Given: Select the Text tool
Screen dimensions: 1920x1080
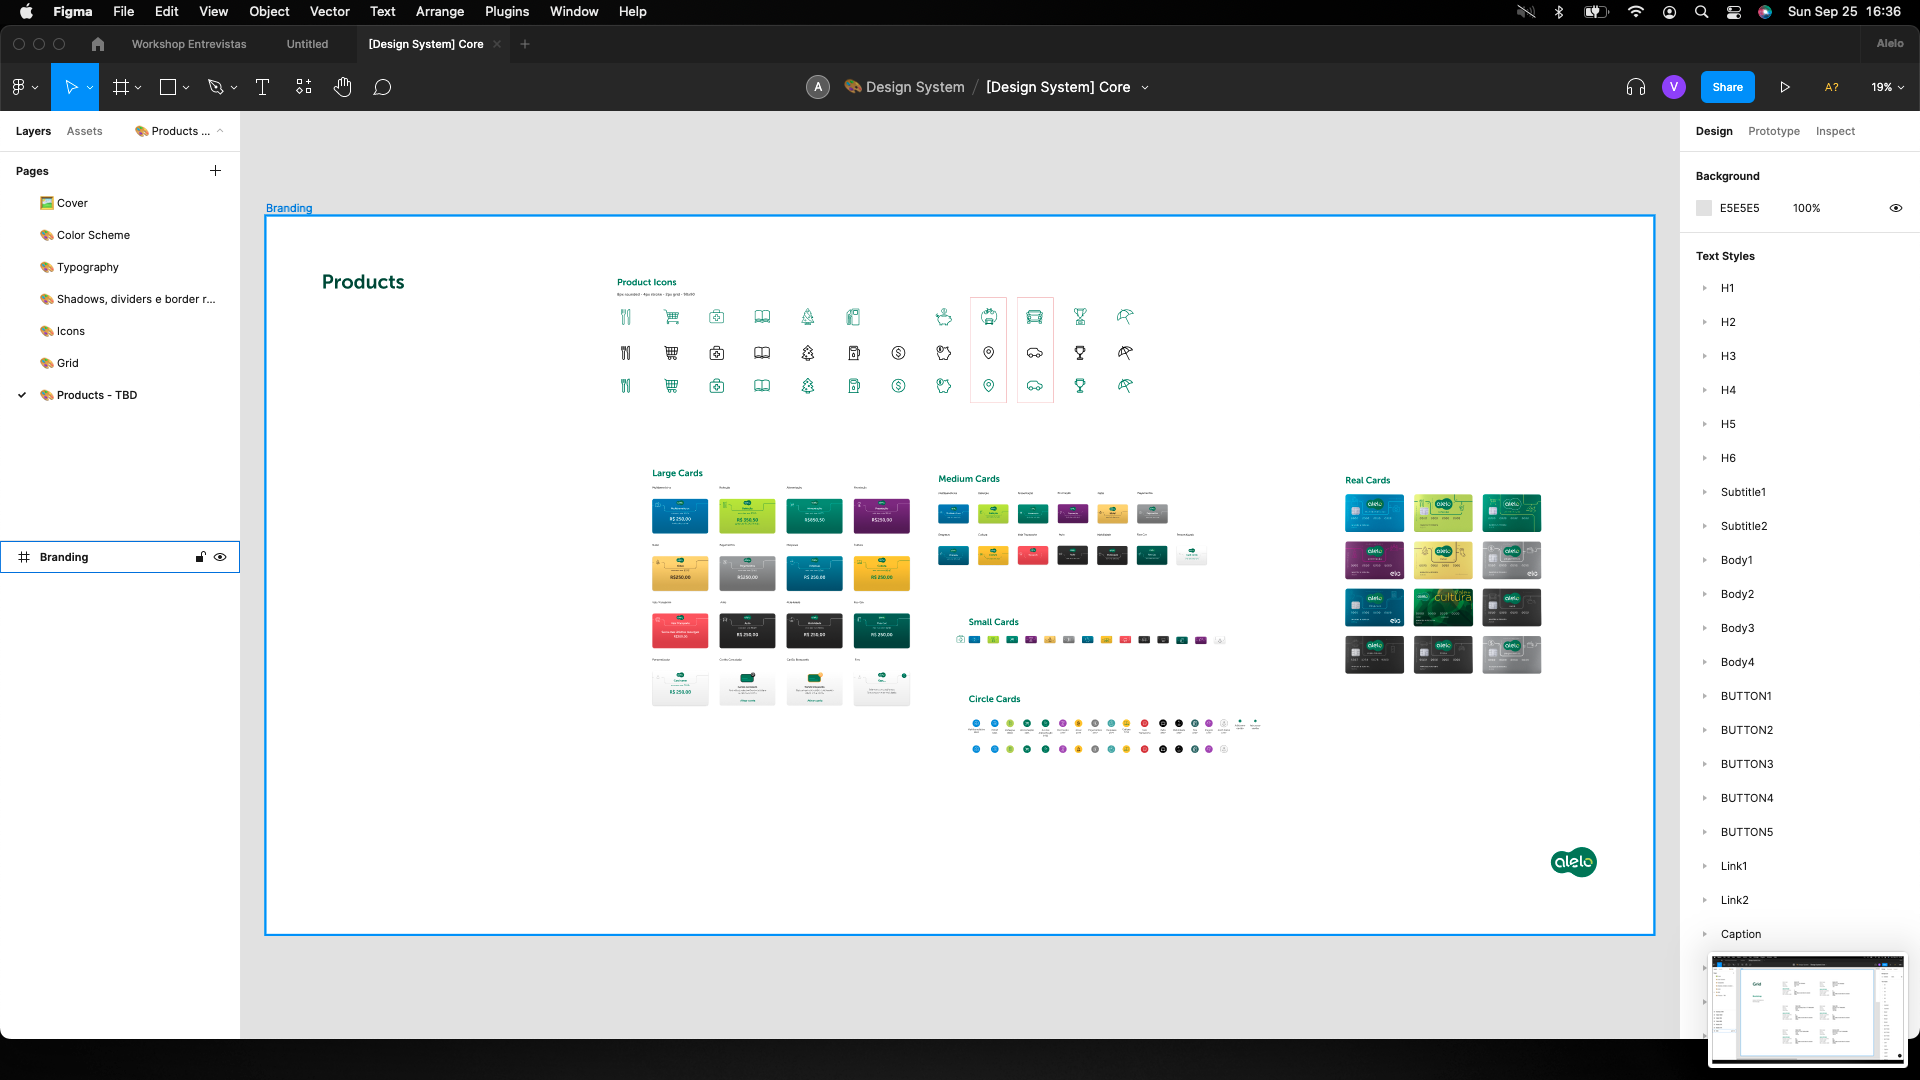Looking at the screenshot, I should click(x=262, y=87).
